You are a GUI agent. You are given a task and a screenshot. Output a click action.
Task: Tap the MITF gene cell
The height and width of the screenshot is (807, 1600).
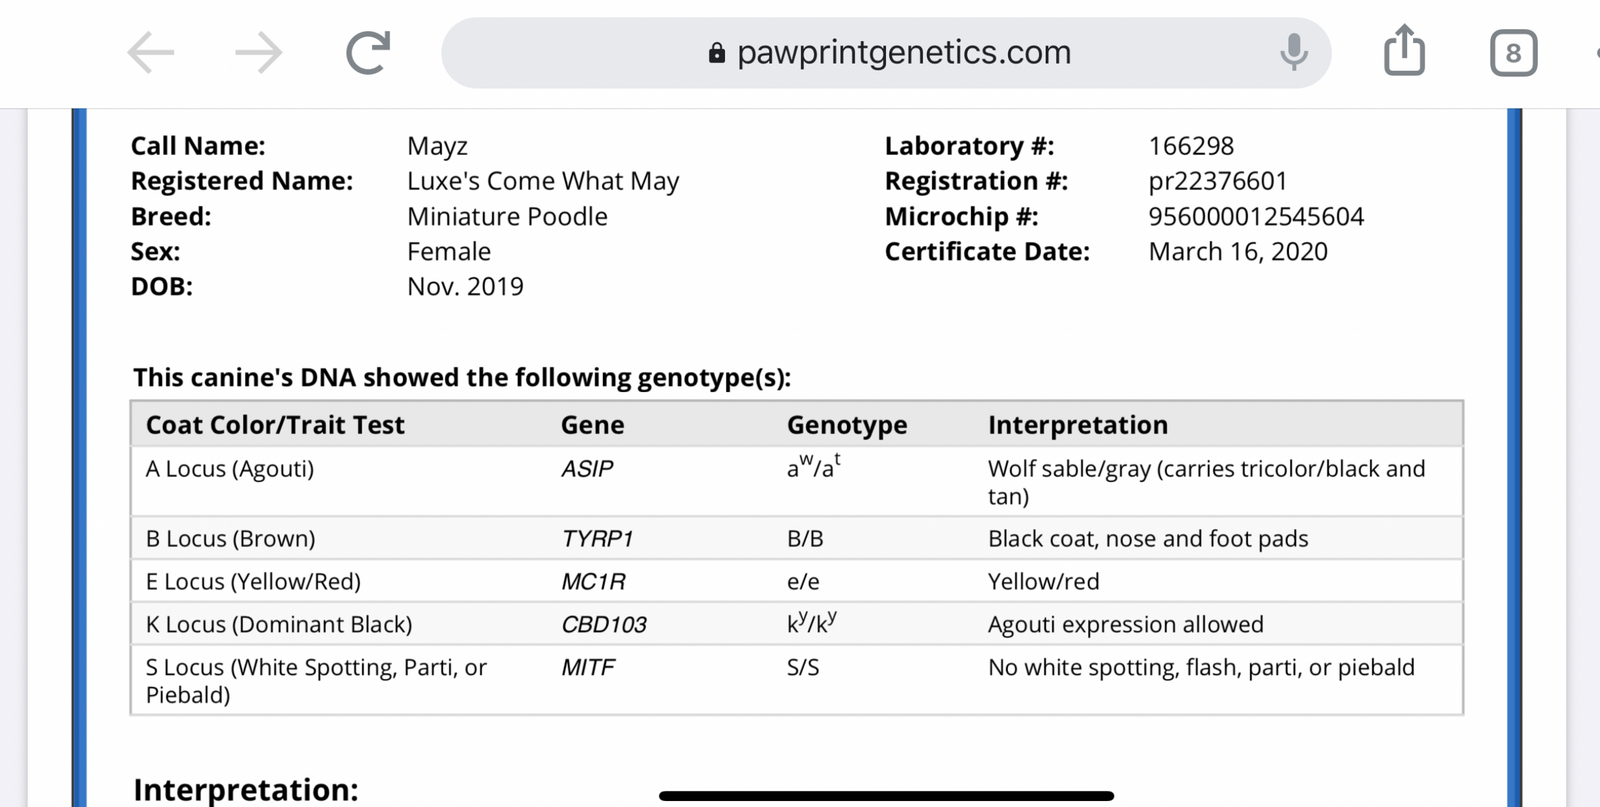coord(588,668)
